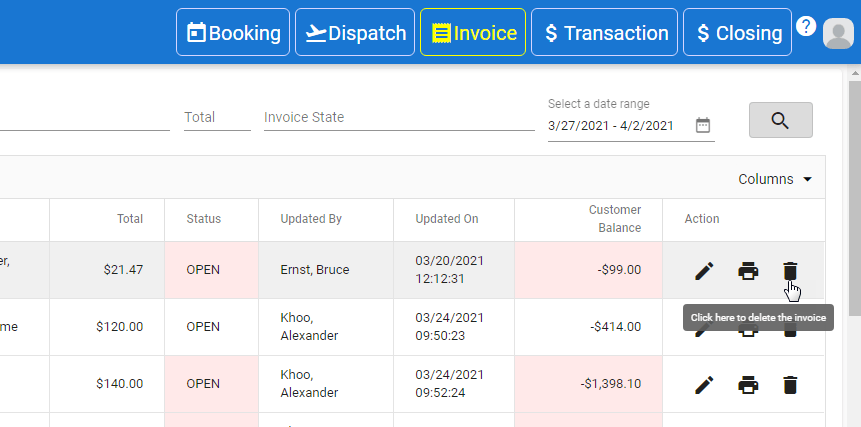Click the vertical page scrollbar thumb

[x=855, y=198]
